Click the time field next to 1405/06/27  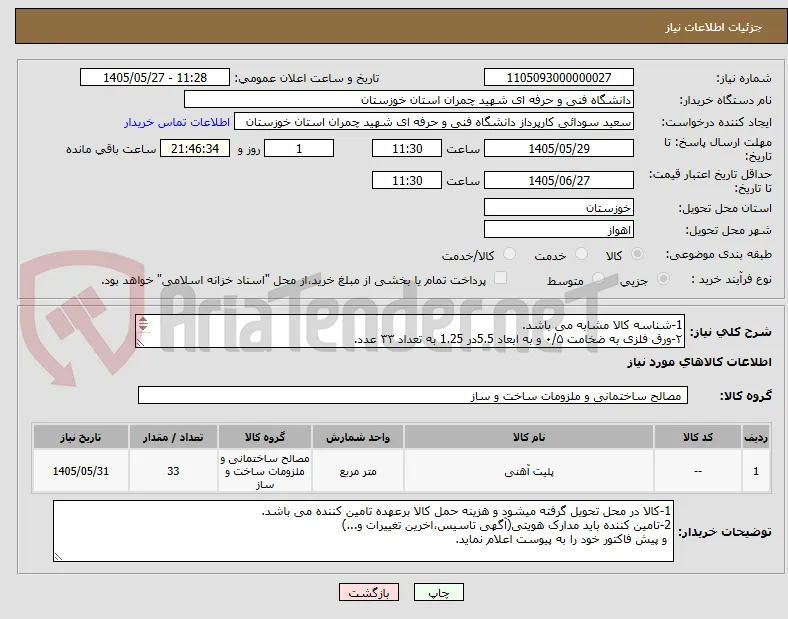(x=407, y=180)
